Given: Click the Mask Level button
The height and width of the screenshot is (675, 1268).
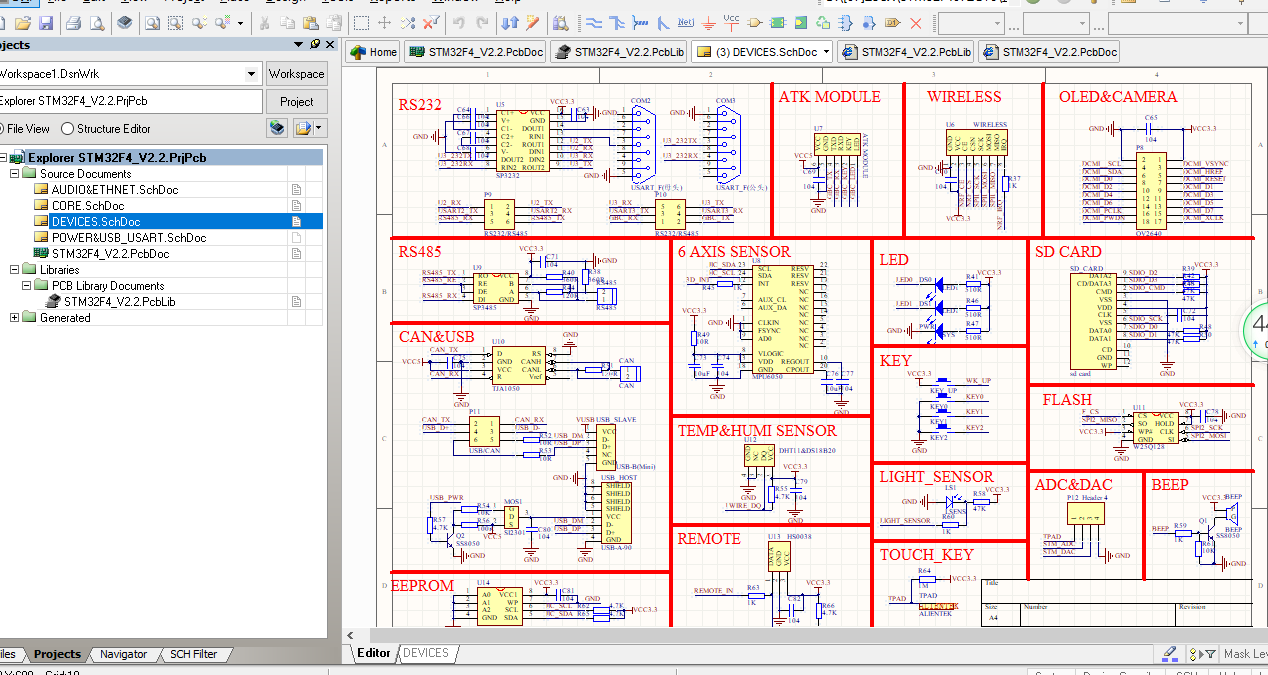Looking at the screenshot, I should click(1243, 654).
